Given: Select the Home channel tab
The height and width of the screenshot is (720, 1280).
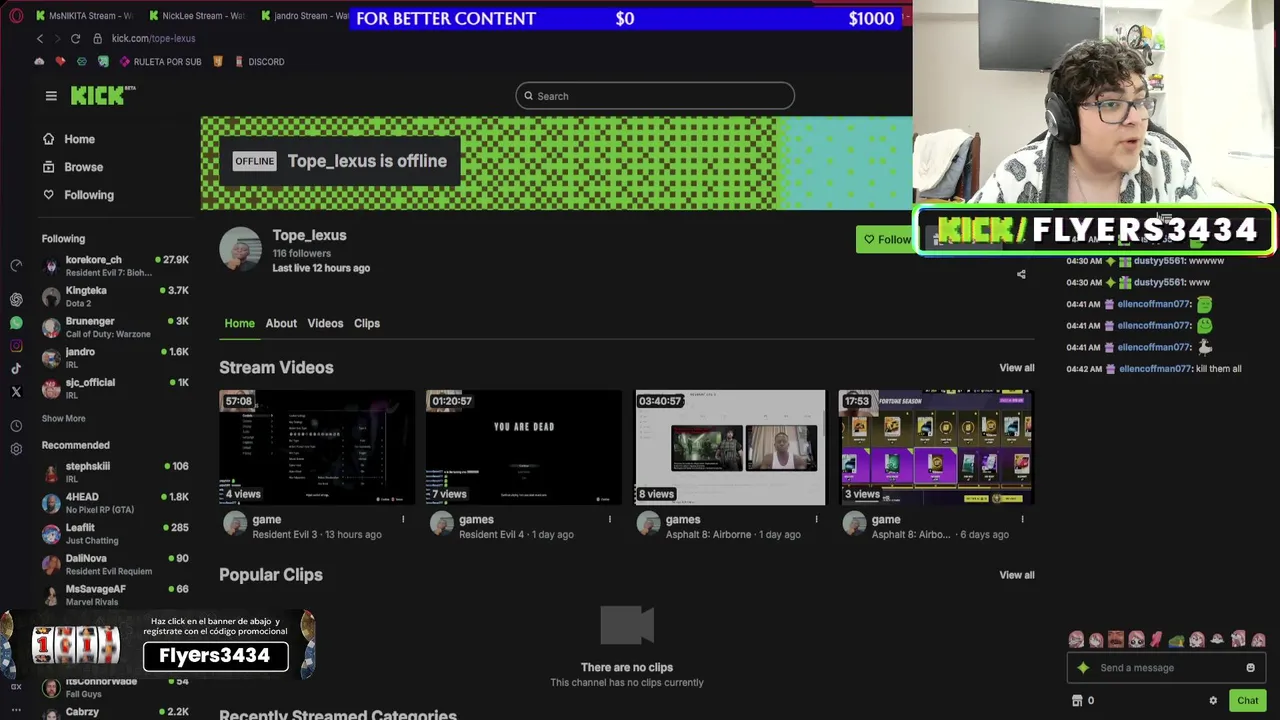Looking at the screenshot, I should 239,323.
